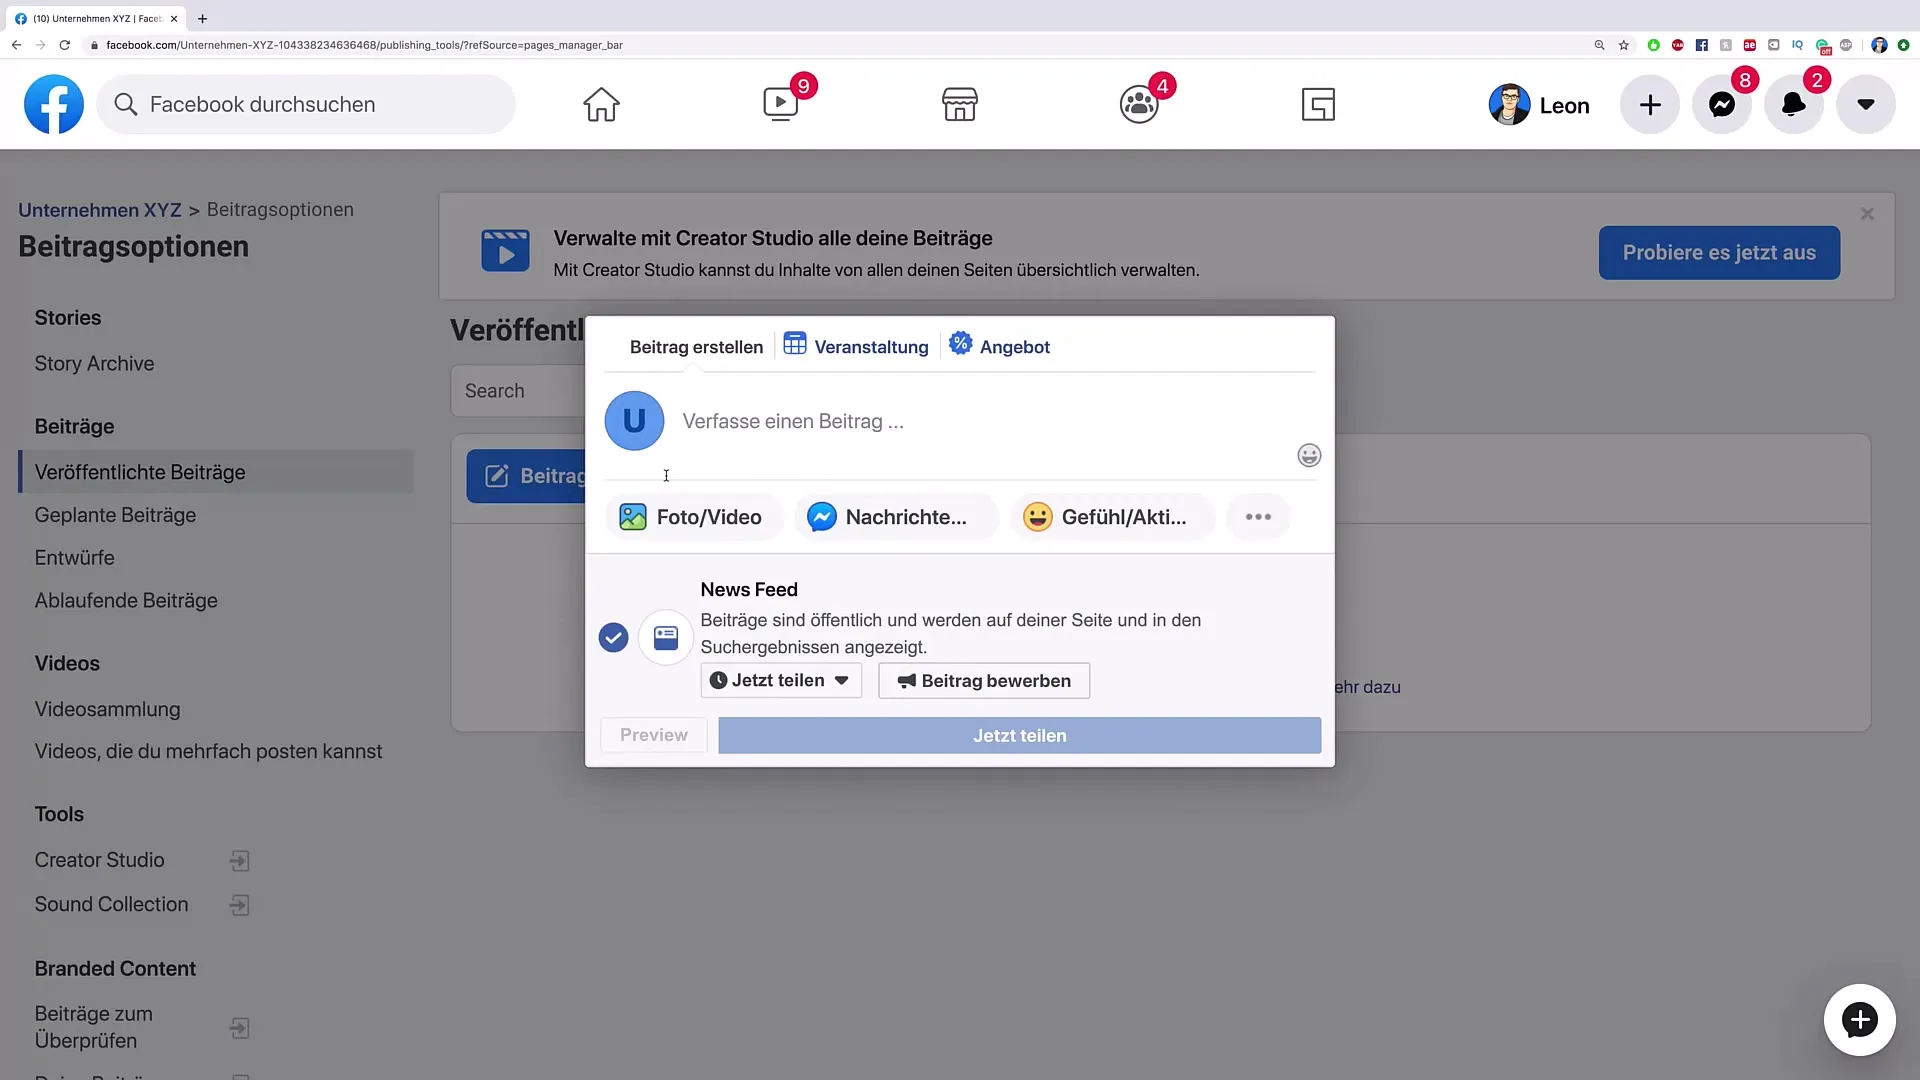
Task: Open the Pages/Gaming square icon in top nav
Action: click(x=1318, y=104)
